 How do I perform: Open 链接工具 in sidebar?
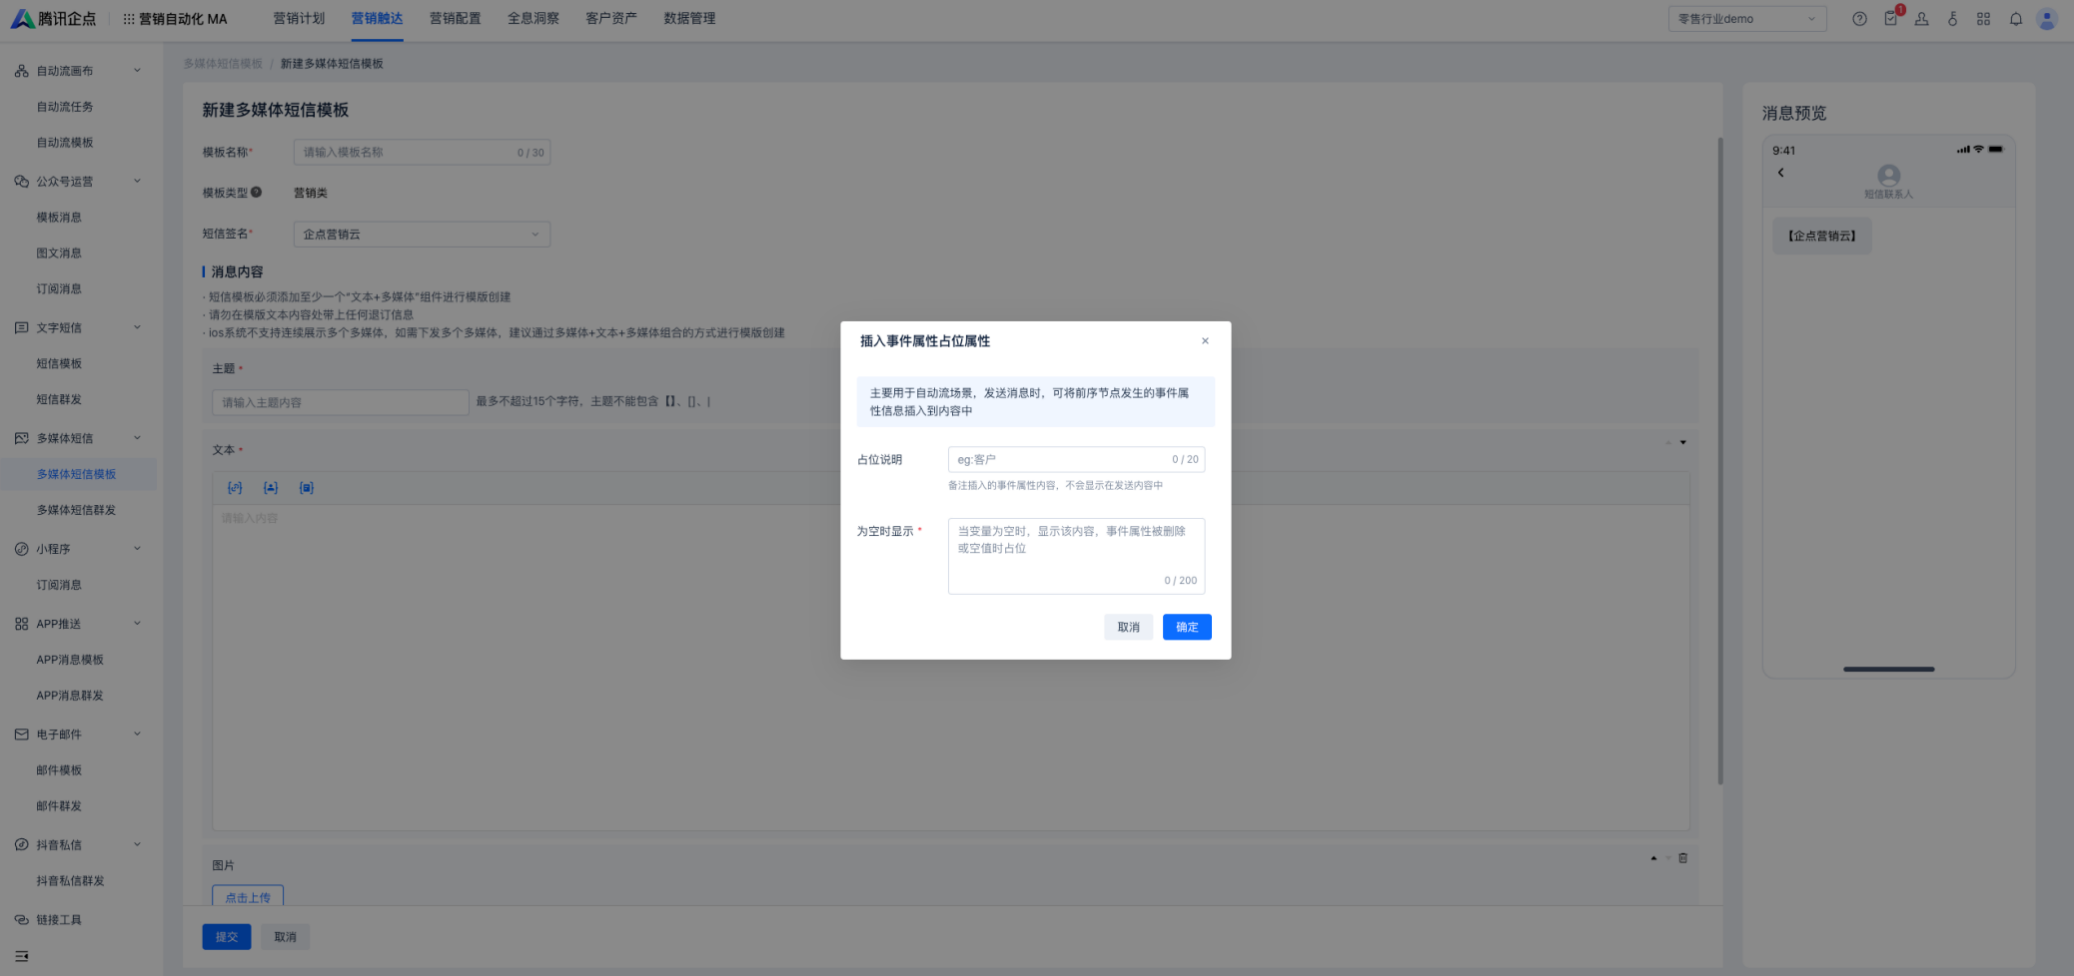(x=59, y=920)
